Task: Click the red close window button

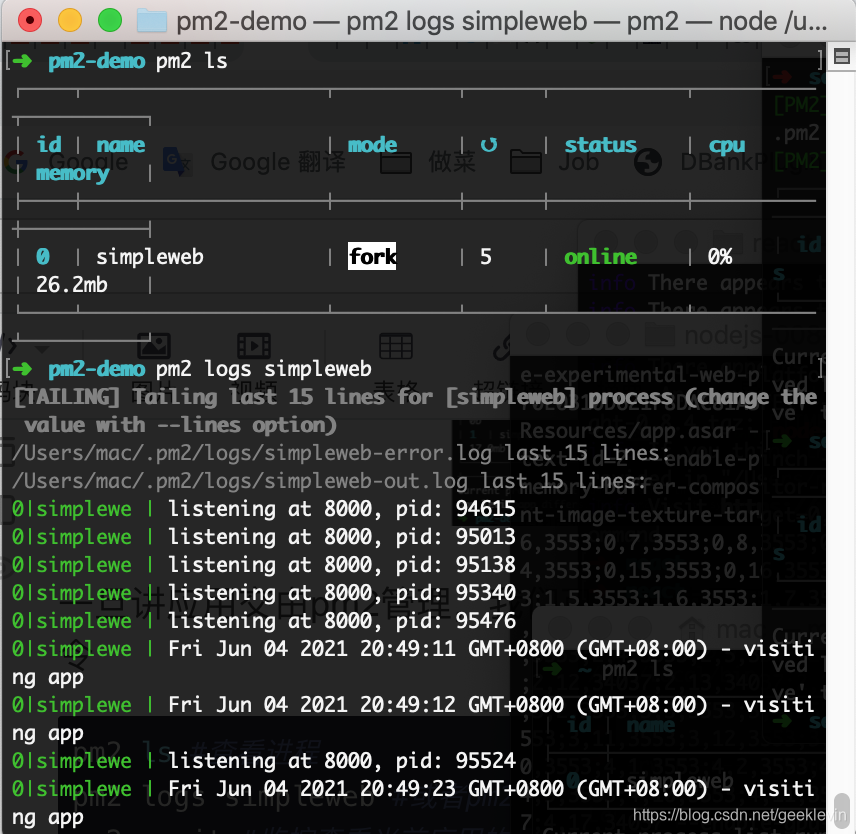Action: click(30, 20)
